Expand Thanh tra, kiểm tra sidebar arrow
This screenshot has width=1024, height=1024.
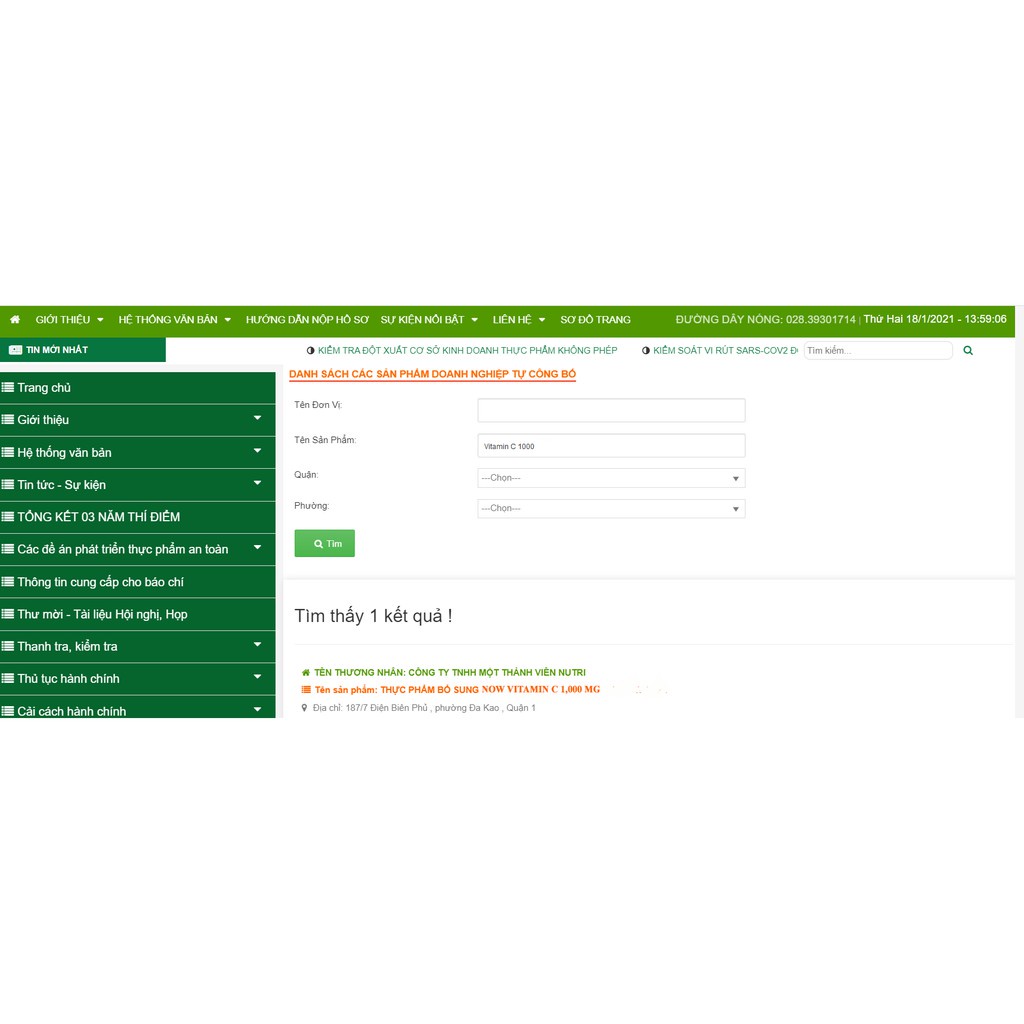click(257, 646)
